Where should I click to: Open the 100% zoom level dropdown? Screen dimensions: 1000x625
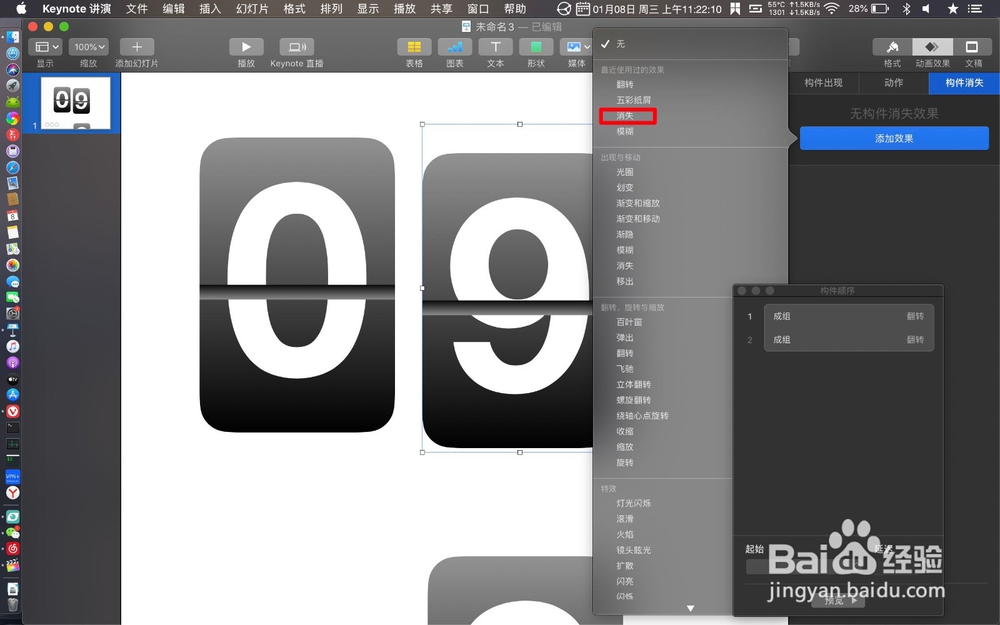pos(89,47)
